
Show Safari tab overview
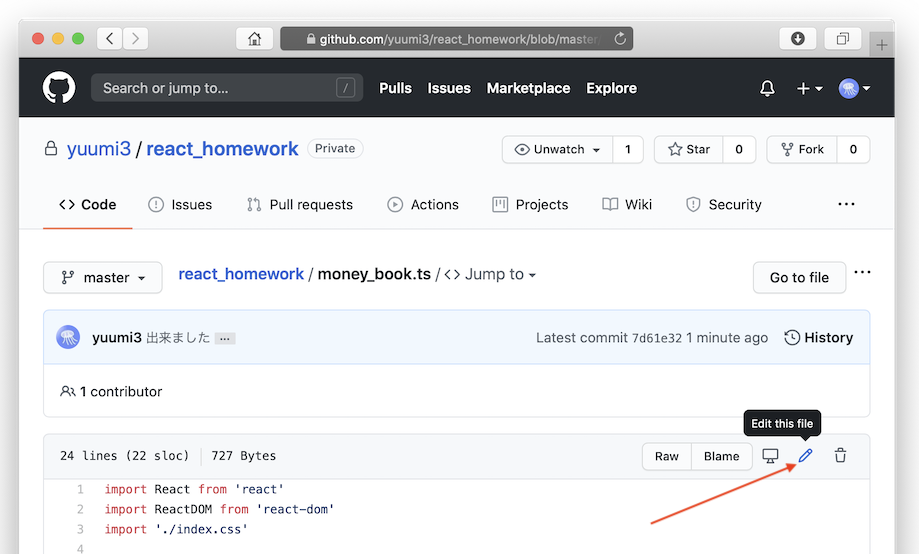coord(843,39)
